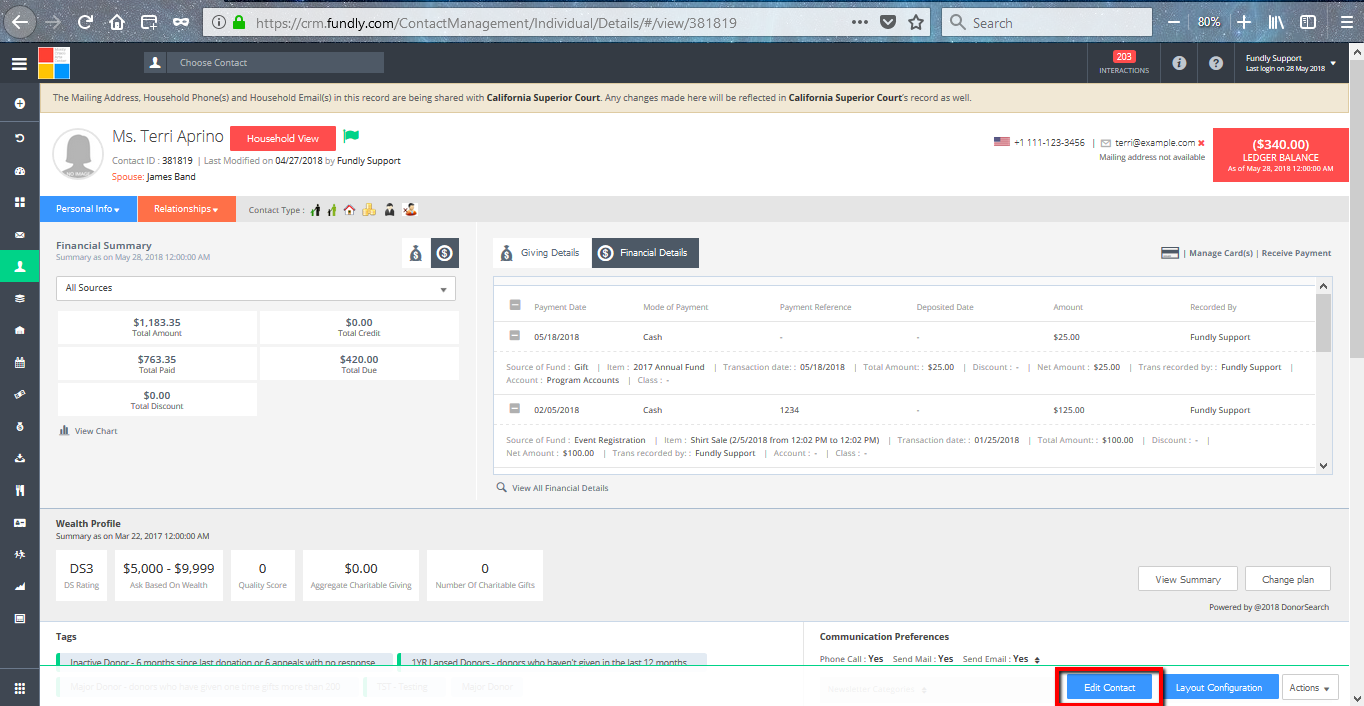The width and height of the screenshot is (1364, 706).
Task: Click the info icon in top header
Action: [1179, 63]
